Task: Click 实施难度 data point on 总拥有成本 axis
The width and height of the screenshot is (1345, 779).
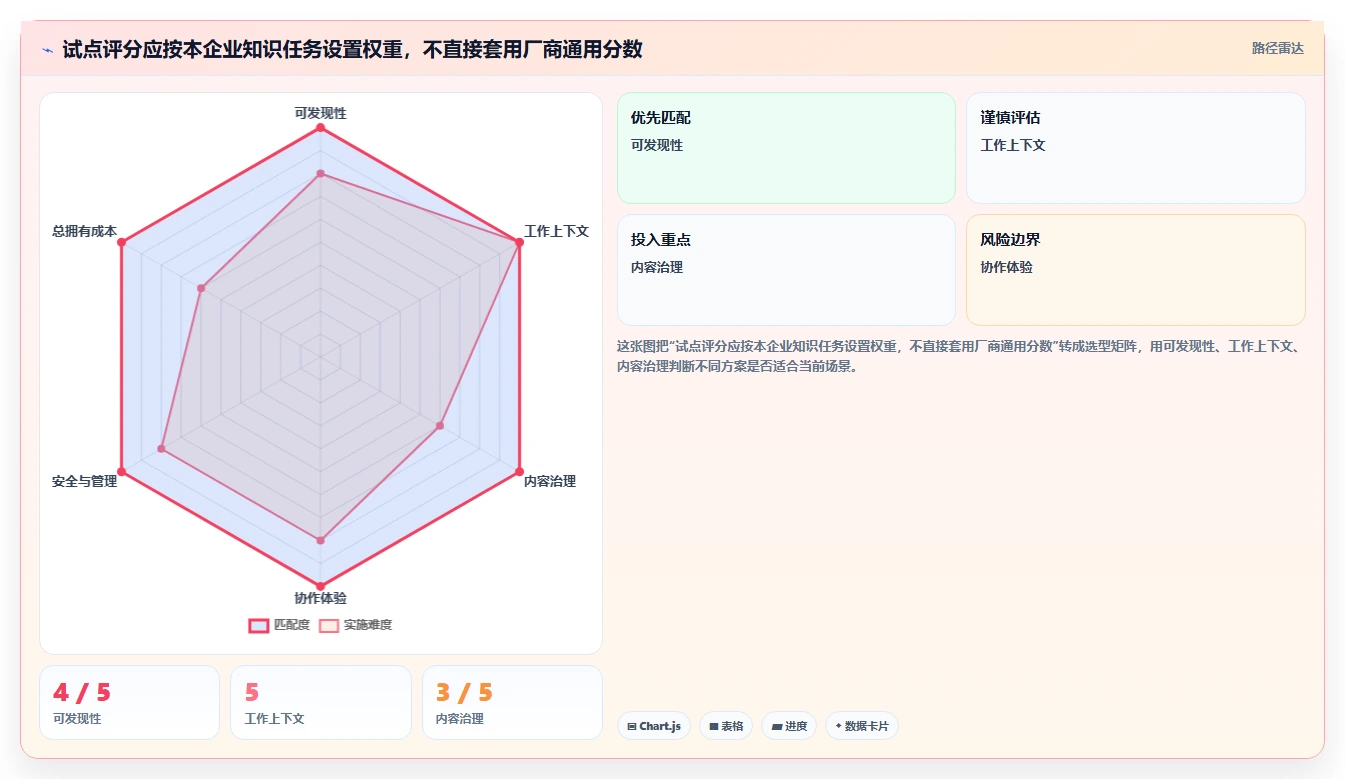Action: coord(201,288)
